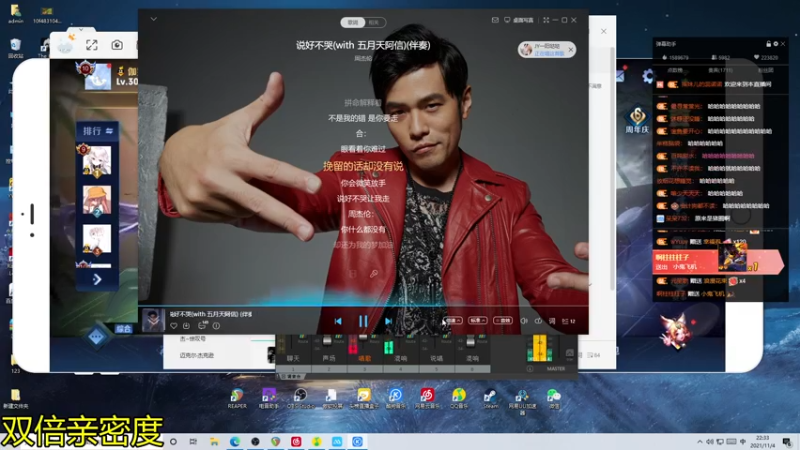The width and height of the screenshot is (800, 450).
Task: Take a screenshot with the camera icon
Action: pos(117,45)
